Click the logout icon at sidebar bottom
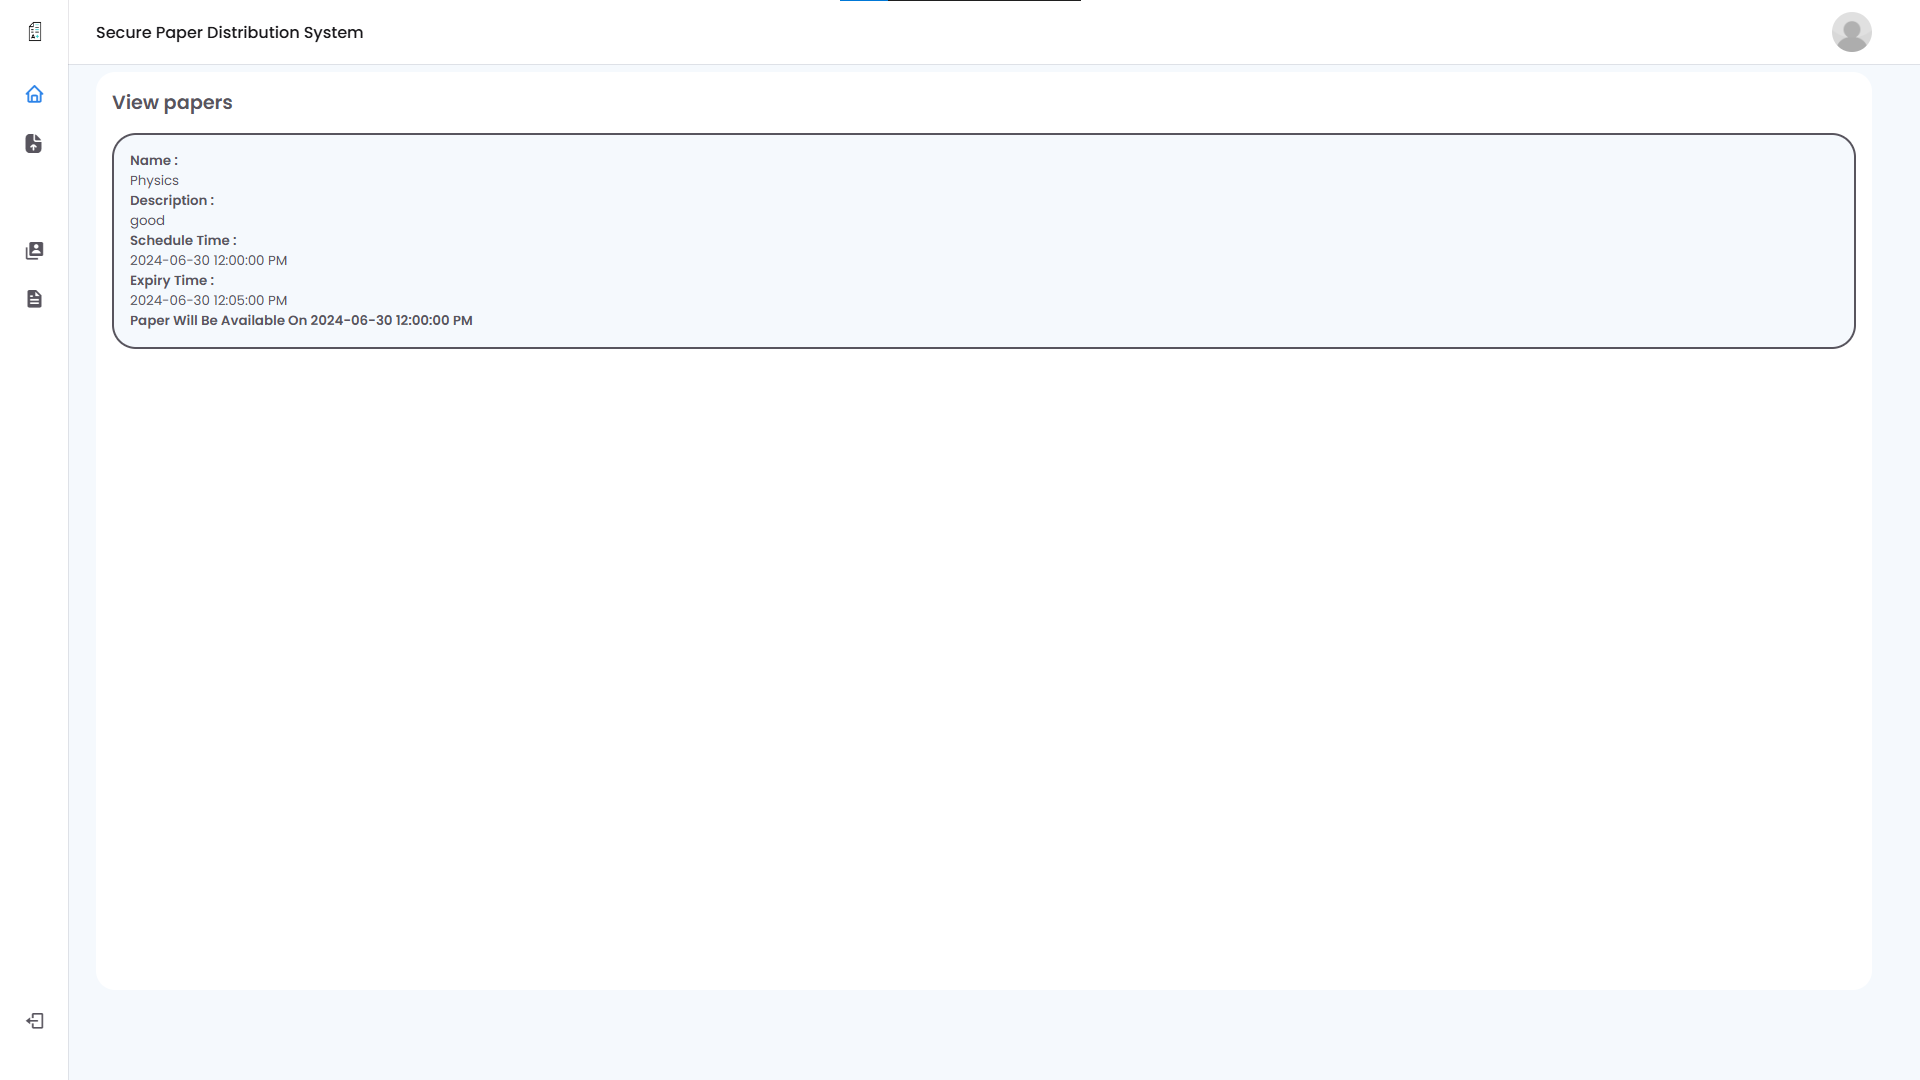Screen dimensions: 1920x1080 tap(35, 1021)
